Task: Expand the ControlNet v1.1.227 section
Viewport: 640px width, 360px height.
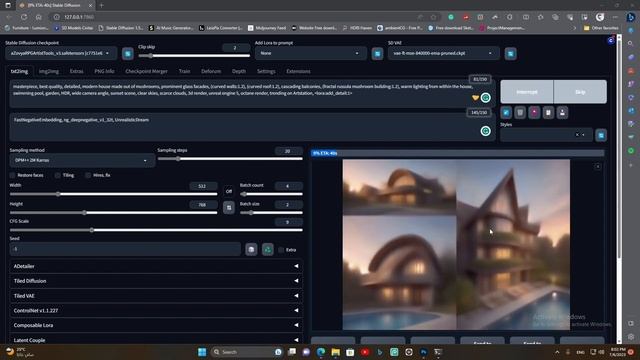Action: click(156, 310)
